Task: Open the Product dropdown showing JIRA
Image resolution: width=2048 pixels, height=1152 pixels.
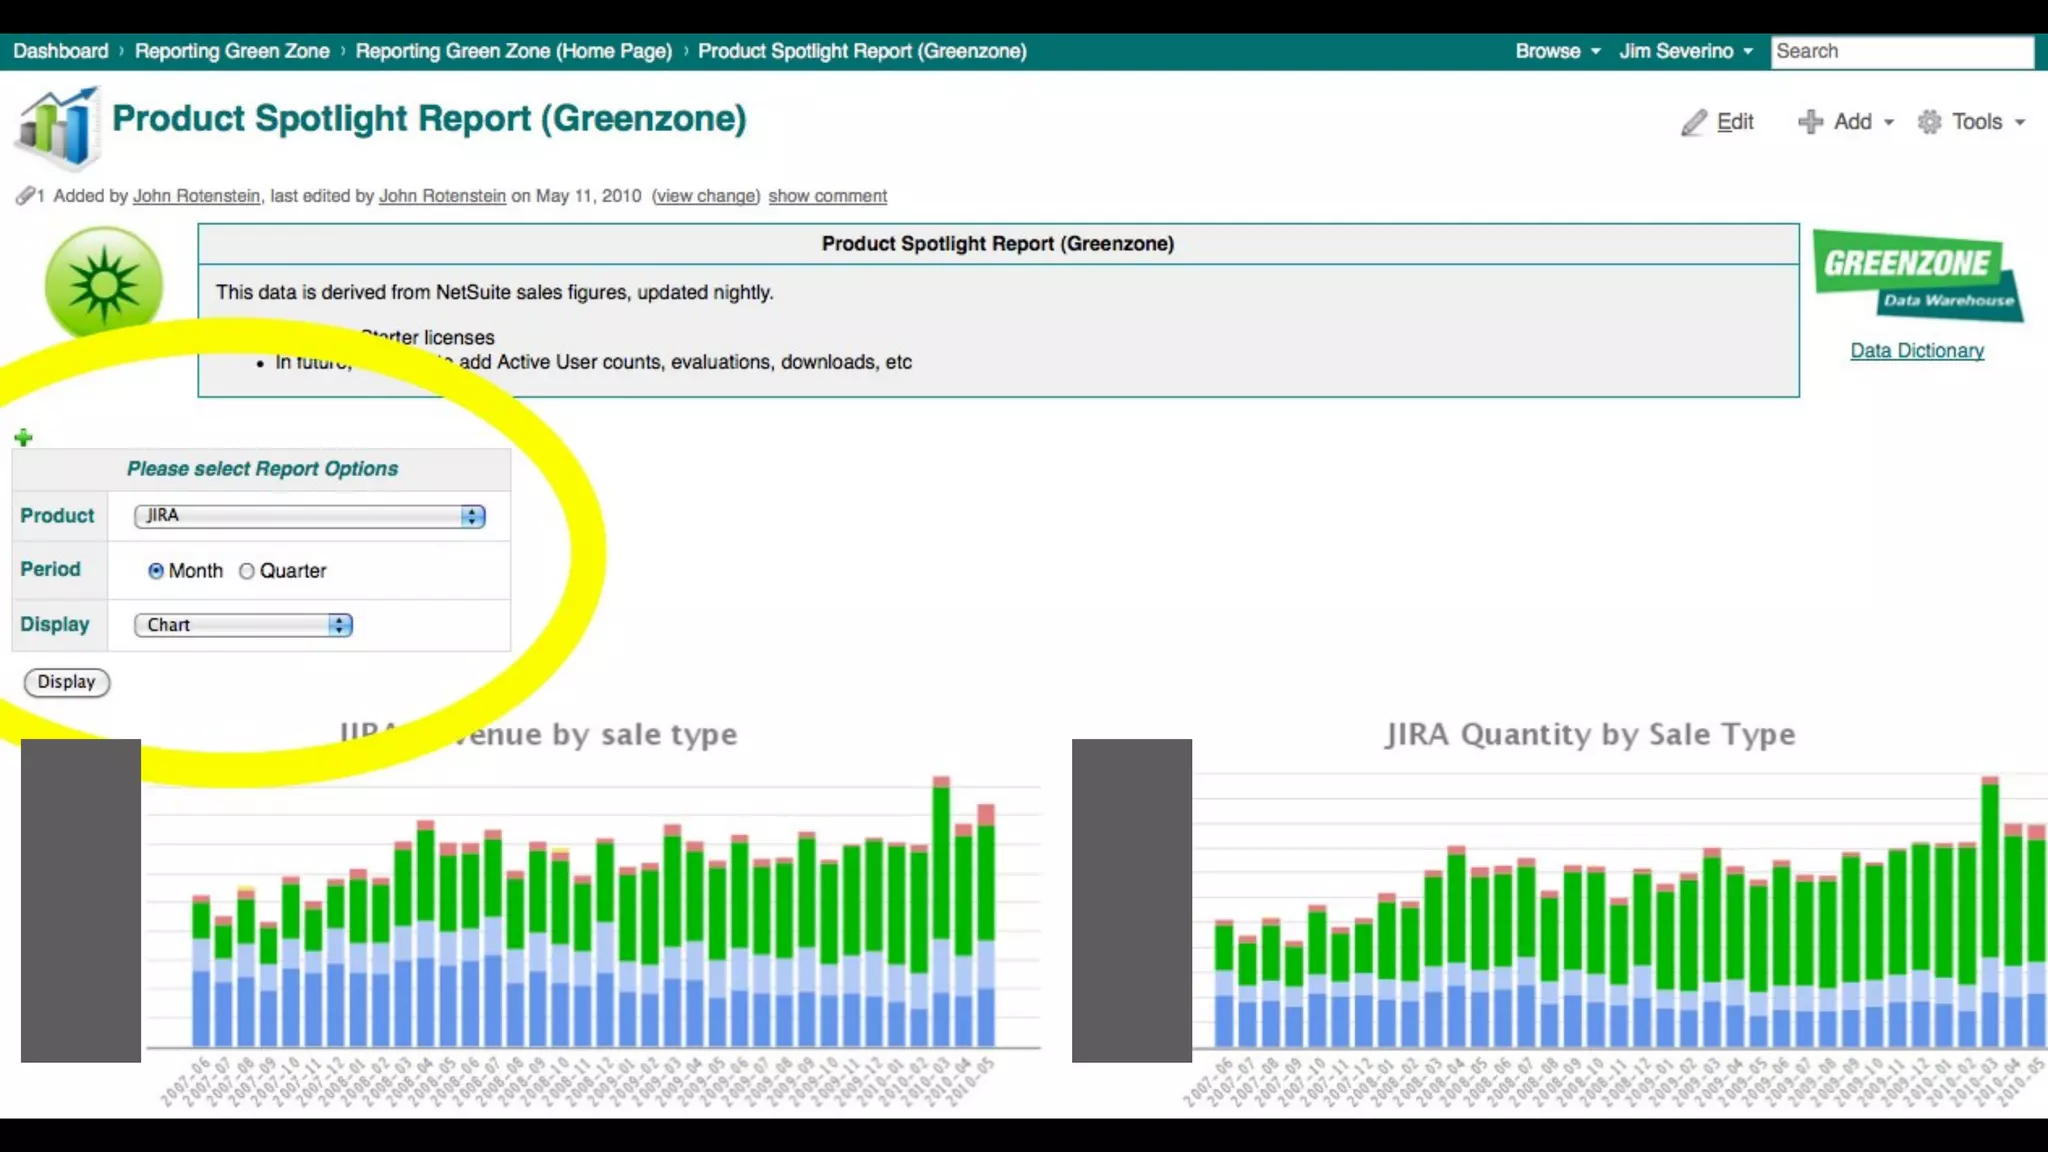Action: tap(309, 516)
